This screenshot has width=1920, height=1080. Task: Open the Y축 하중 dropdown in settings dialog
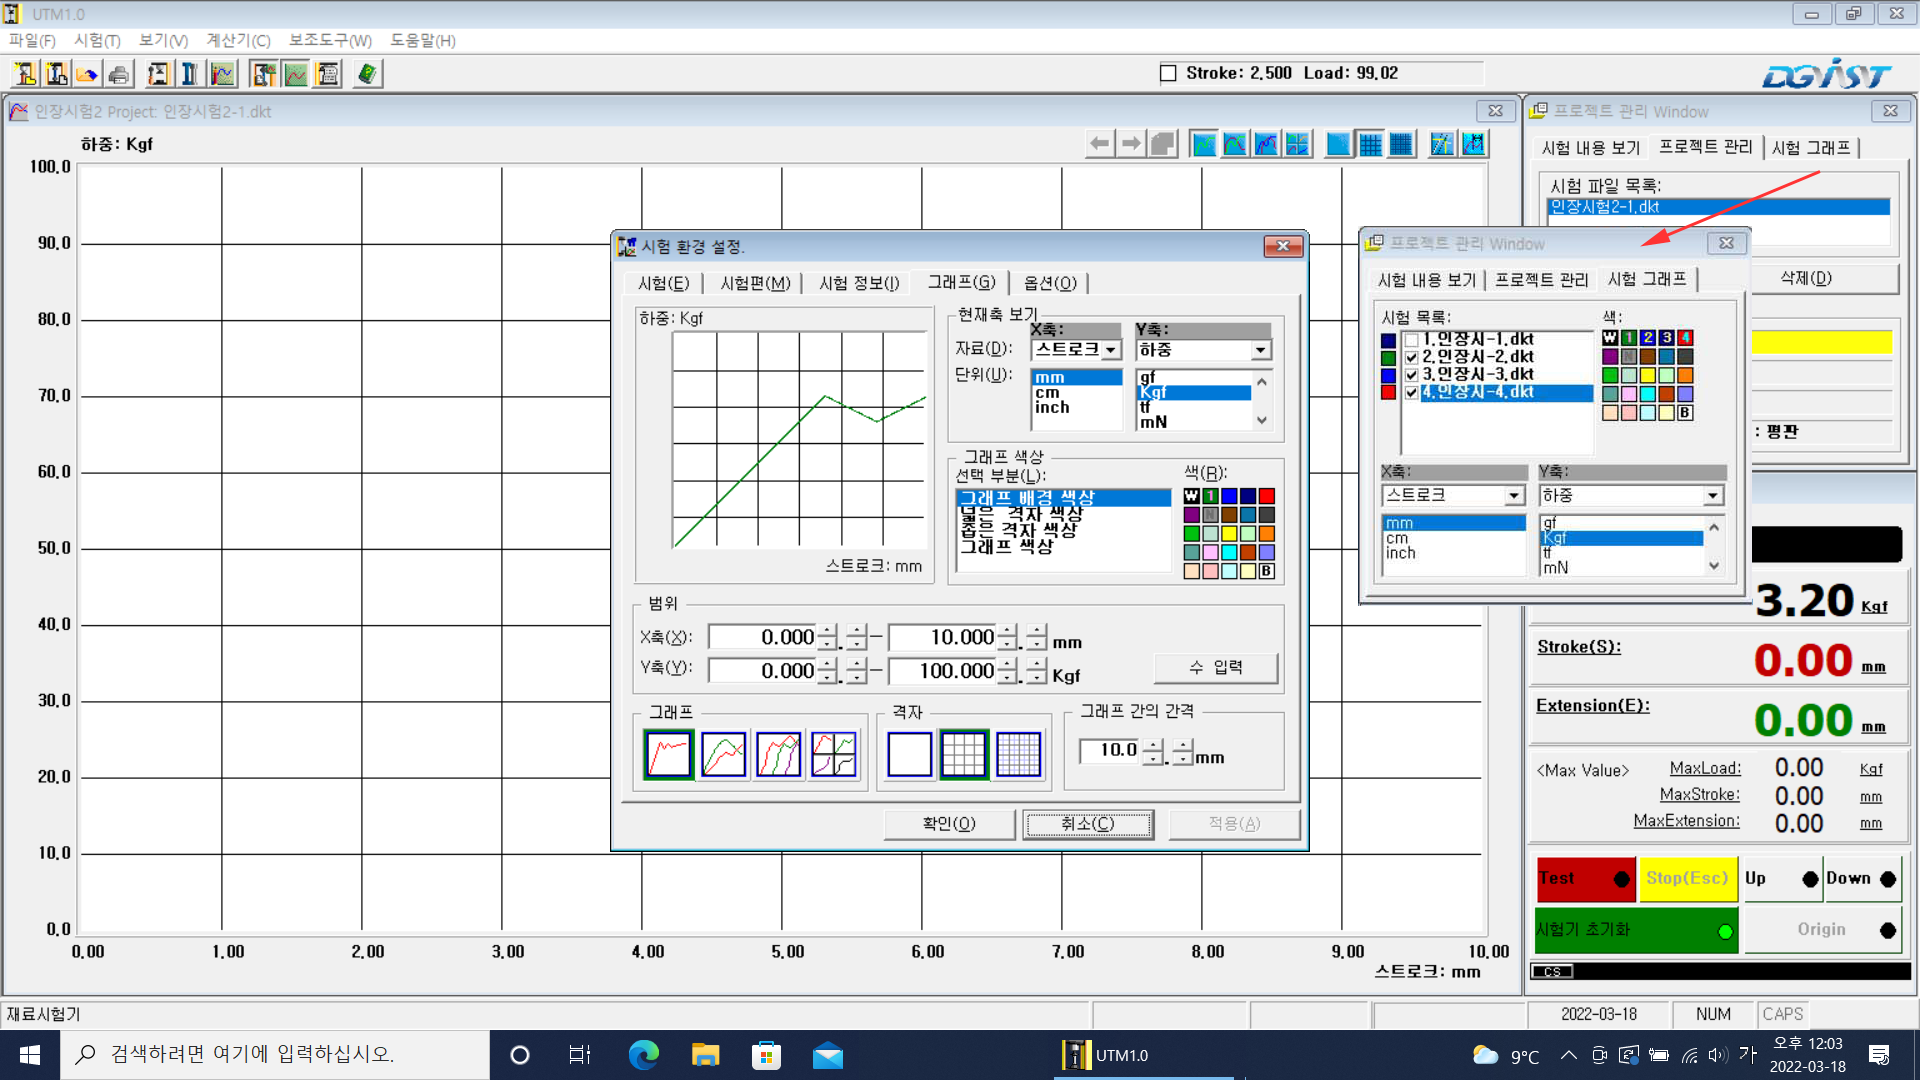1260,350
